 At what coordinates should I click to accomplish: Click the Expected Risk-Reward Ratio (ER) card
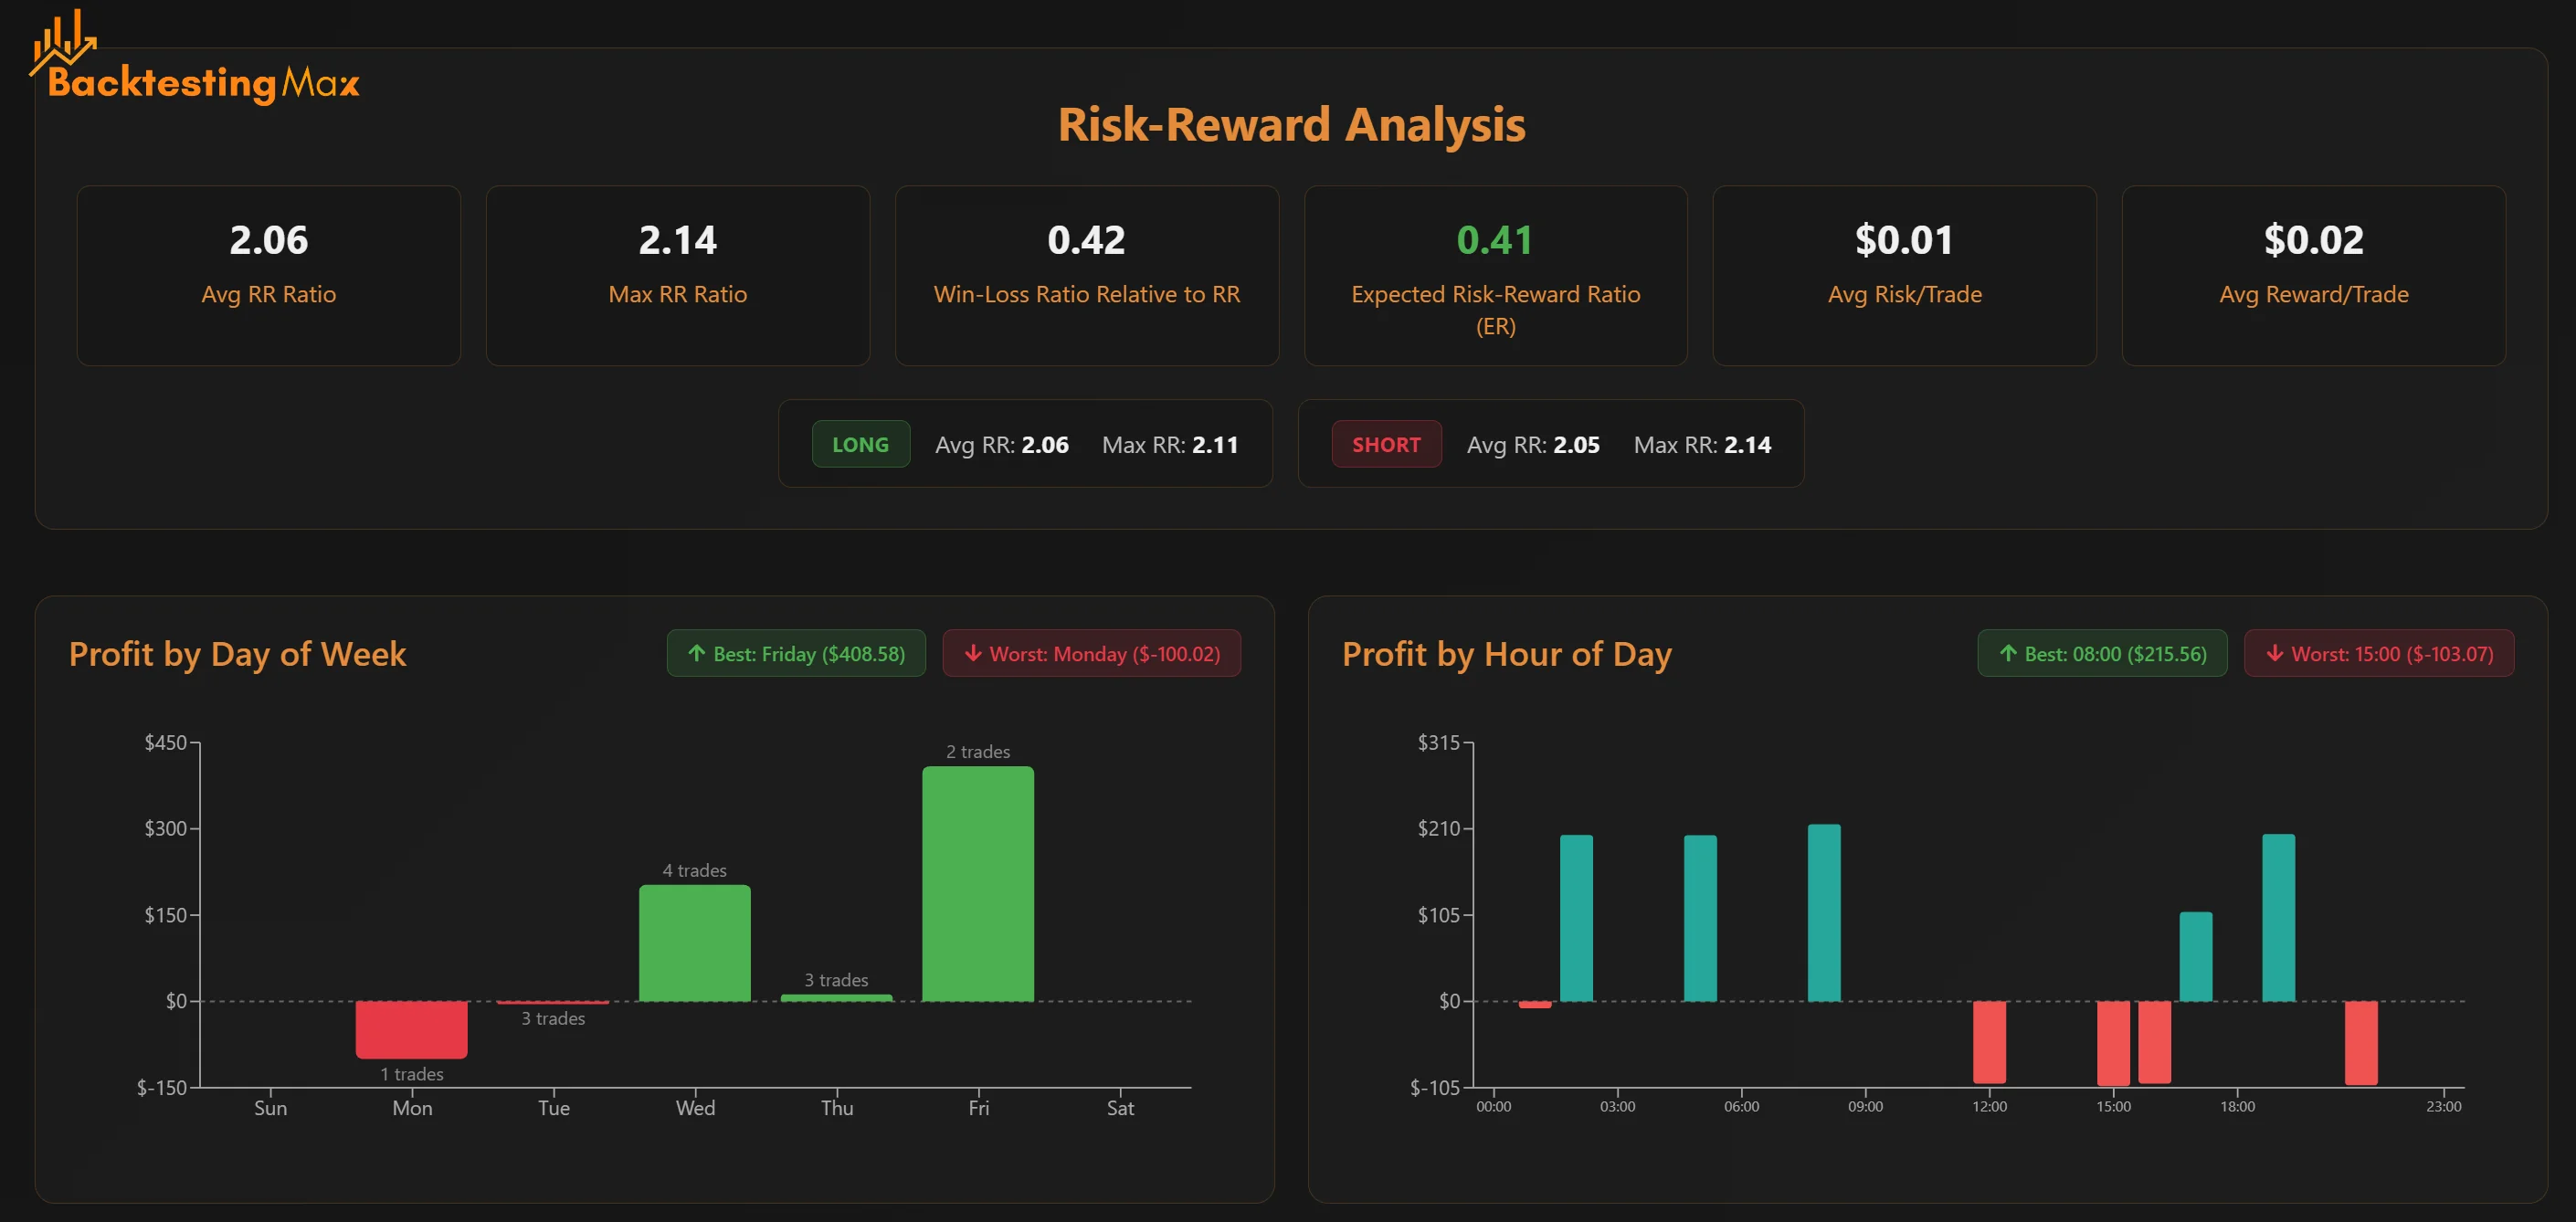(x=1496, y=275)
